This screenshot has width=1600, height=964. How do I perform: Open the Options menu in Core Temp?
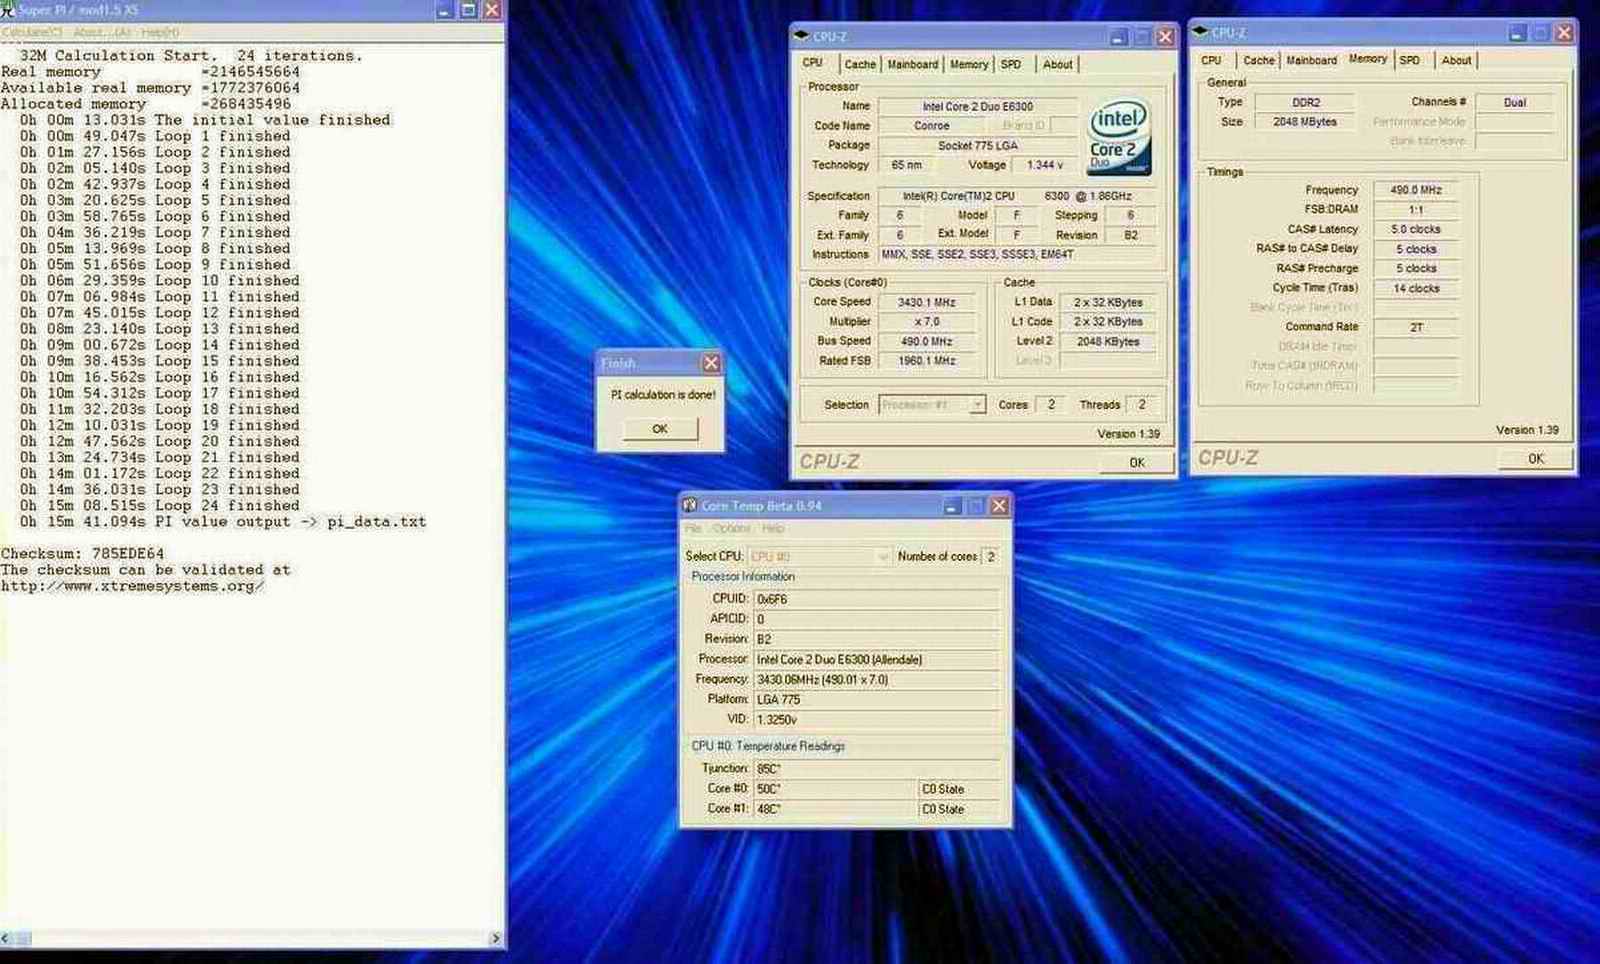[731, 528]
